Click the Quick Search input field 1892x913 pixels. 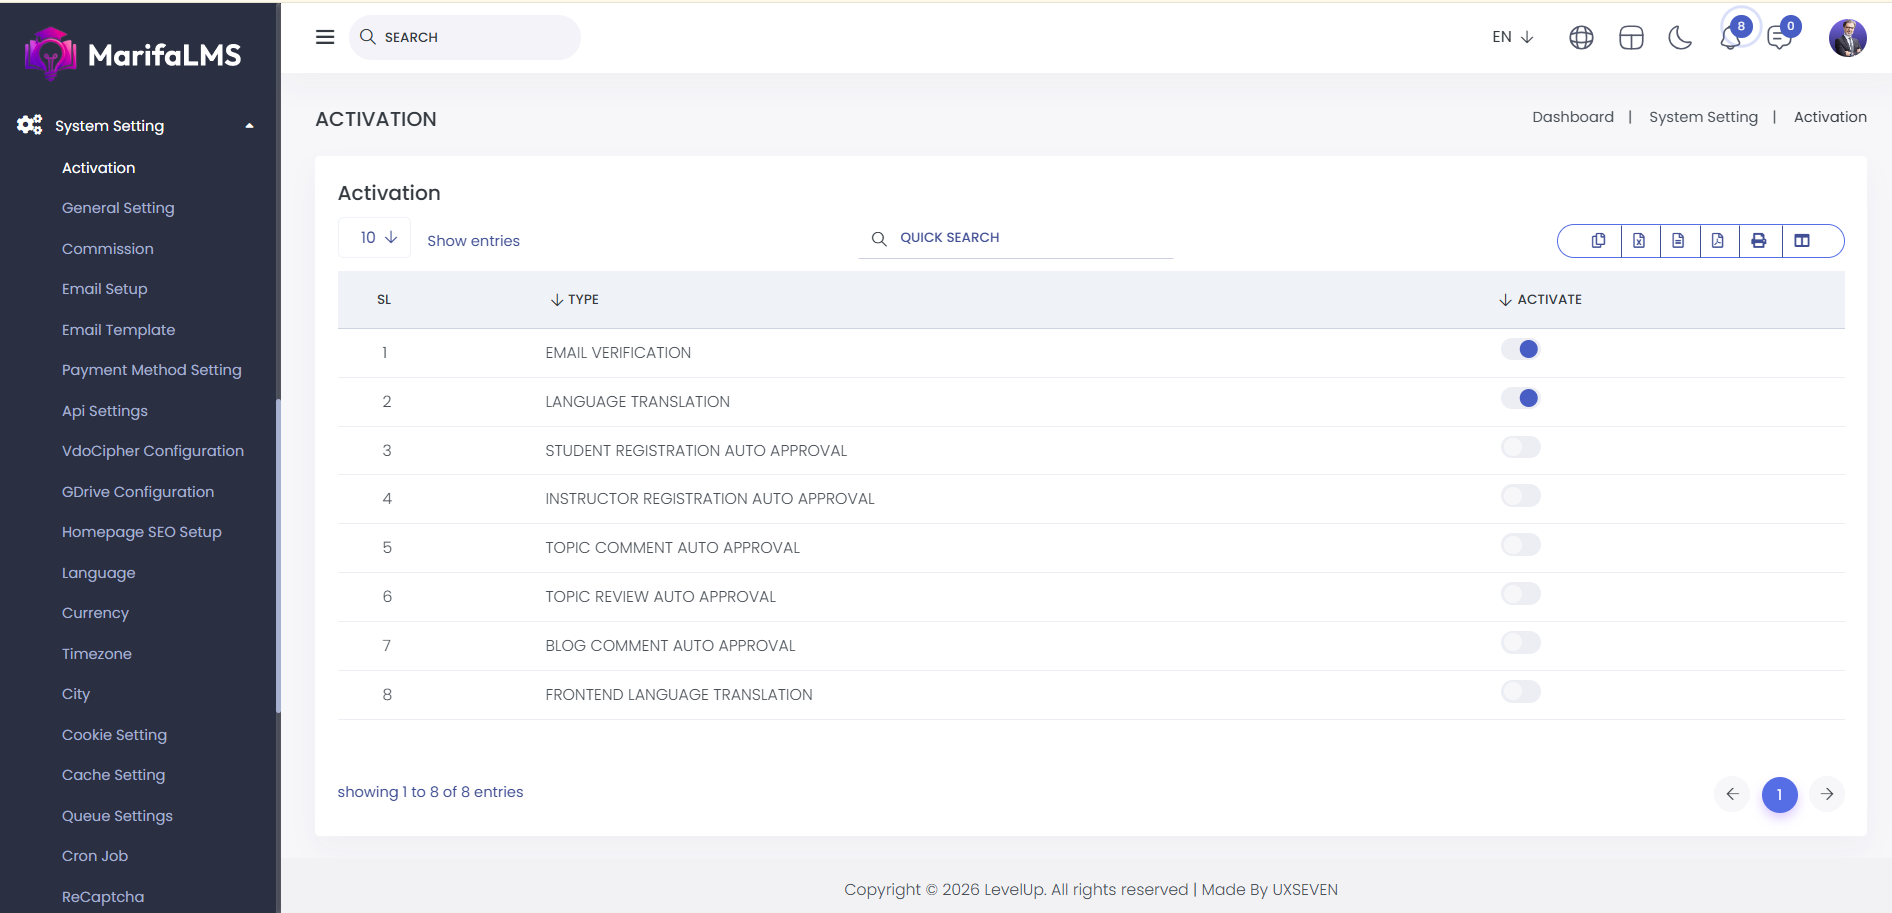(1030, 238)
